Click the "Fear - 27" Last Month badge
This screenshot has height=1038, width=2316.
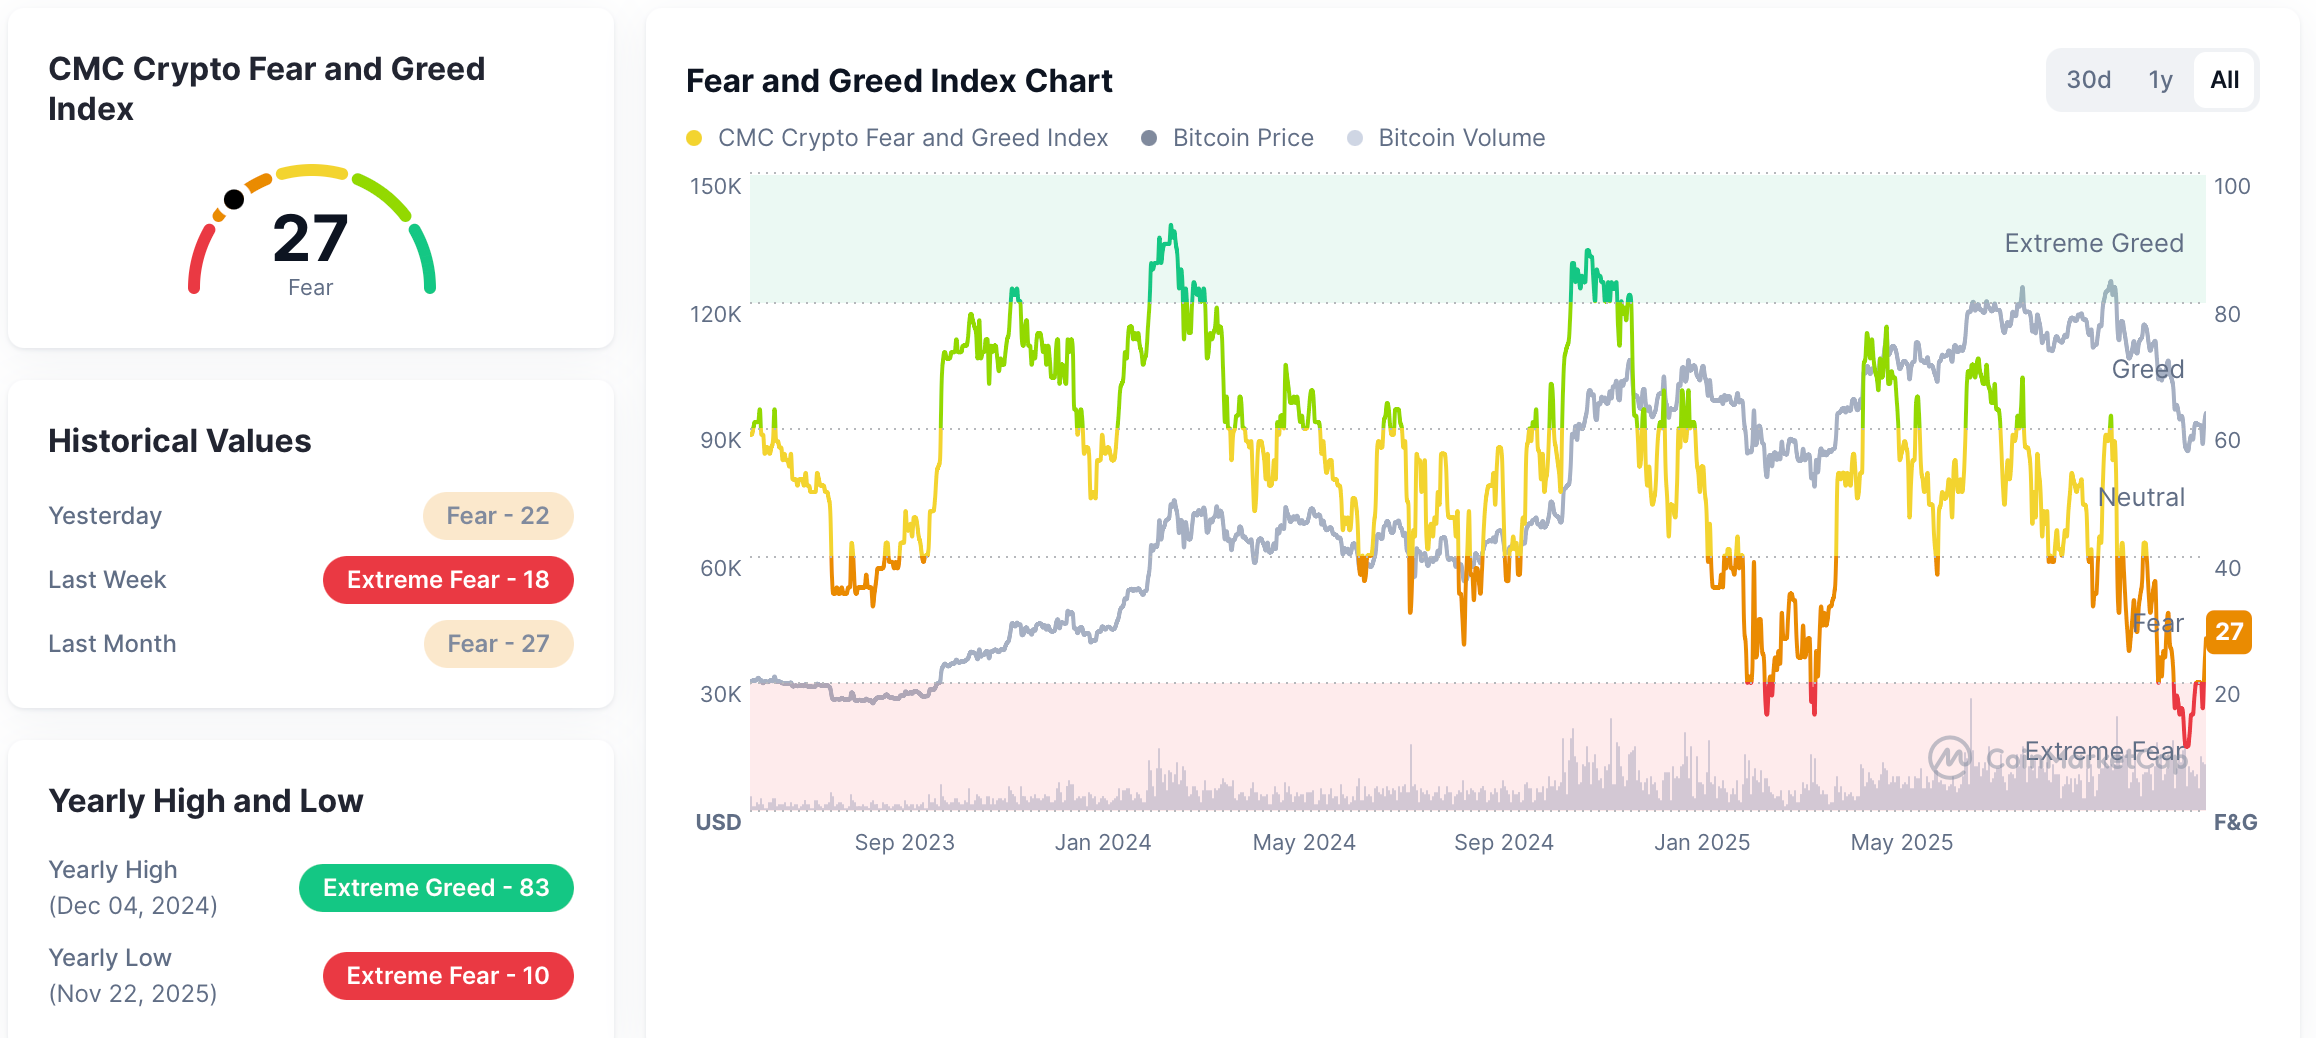coord(498,643)
